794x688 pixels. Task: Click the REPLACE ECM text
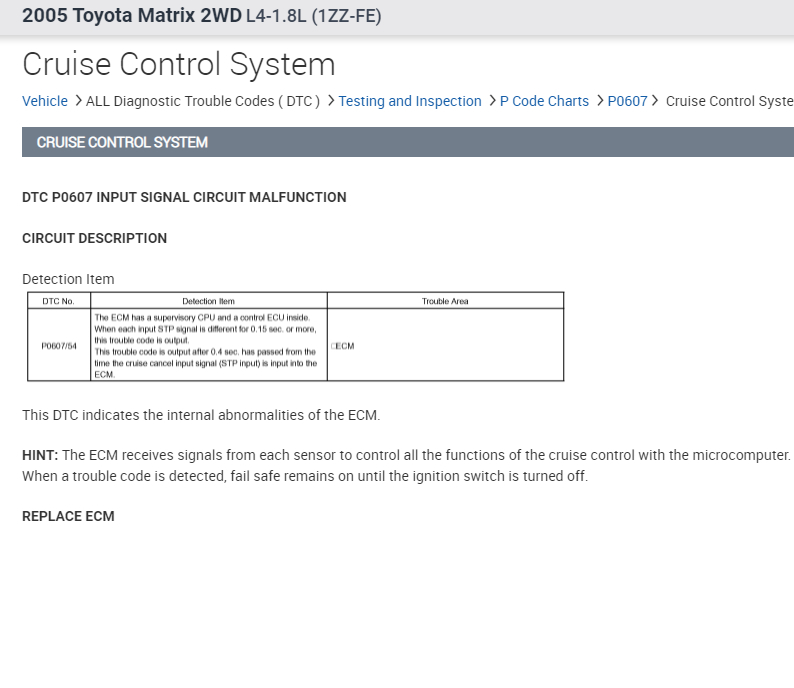pos(68,516)
